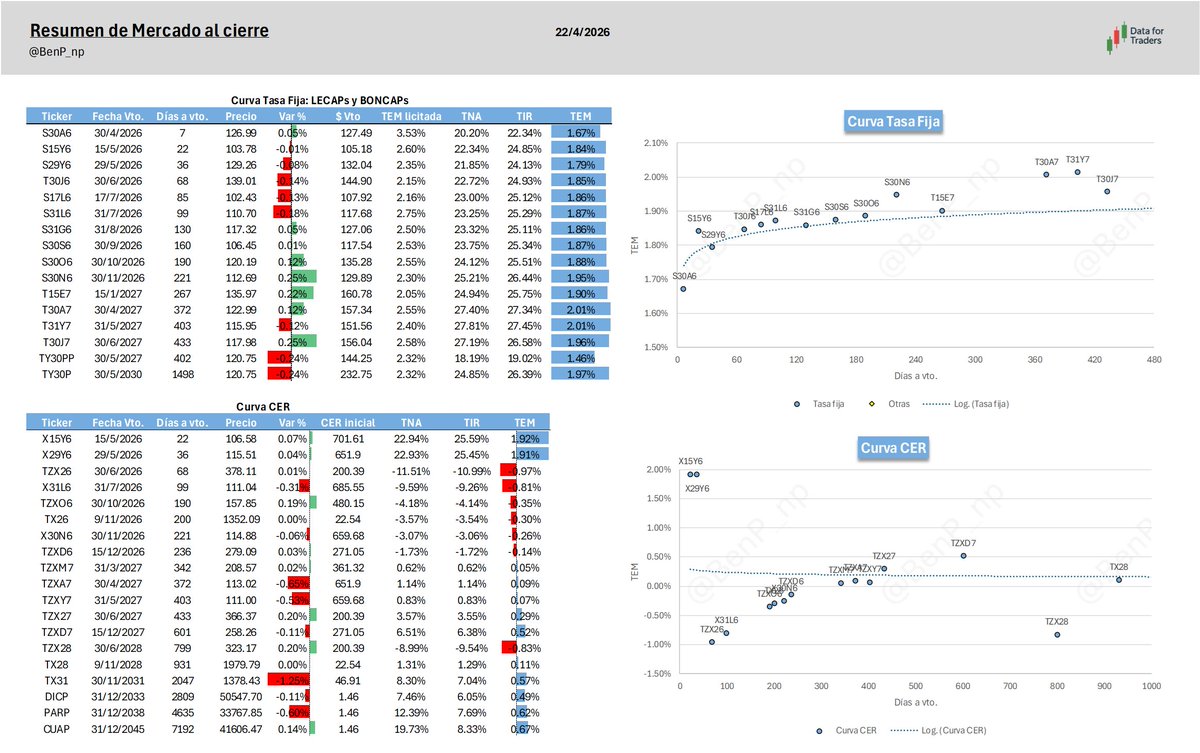Screen dimensions: 1200x753
Task: Click the -1.50% y-axis label in CER chart
Action: coord(656,674)
